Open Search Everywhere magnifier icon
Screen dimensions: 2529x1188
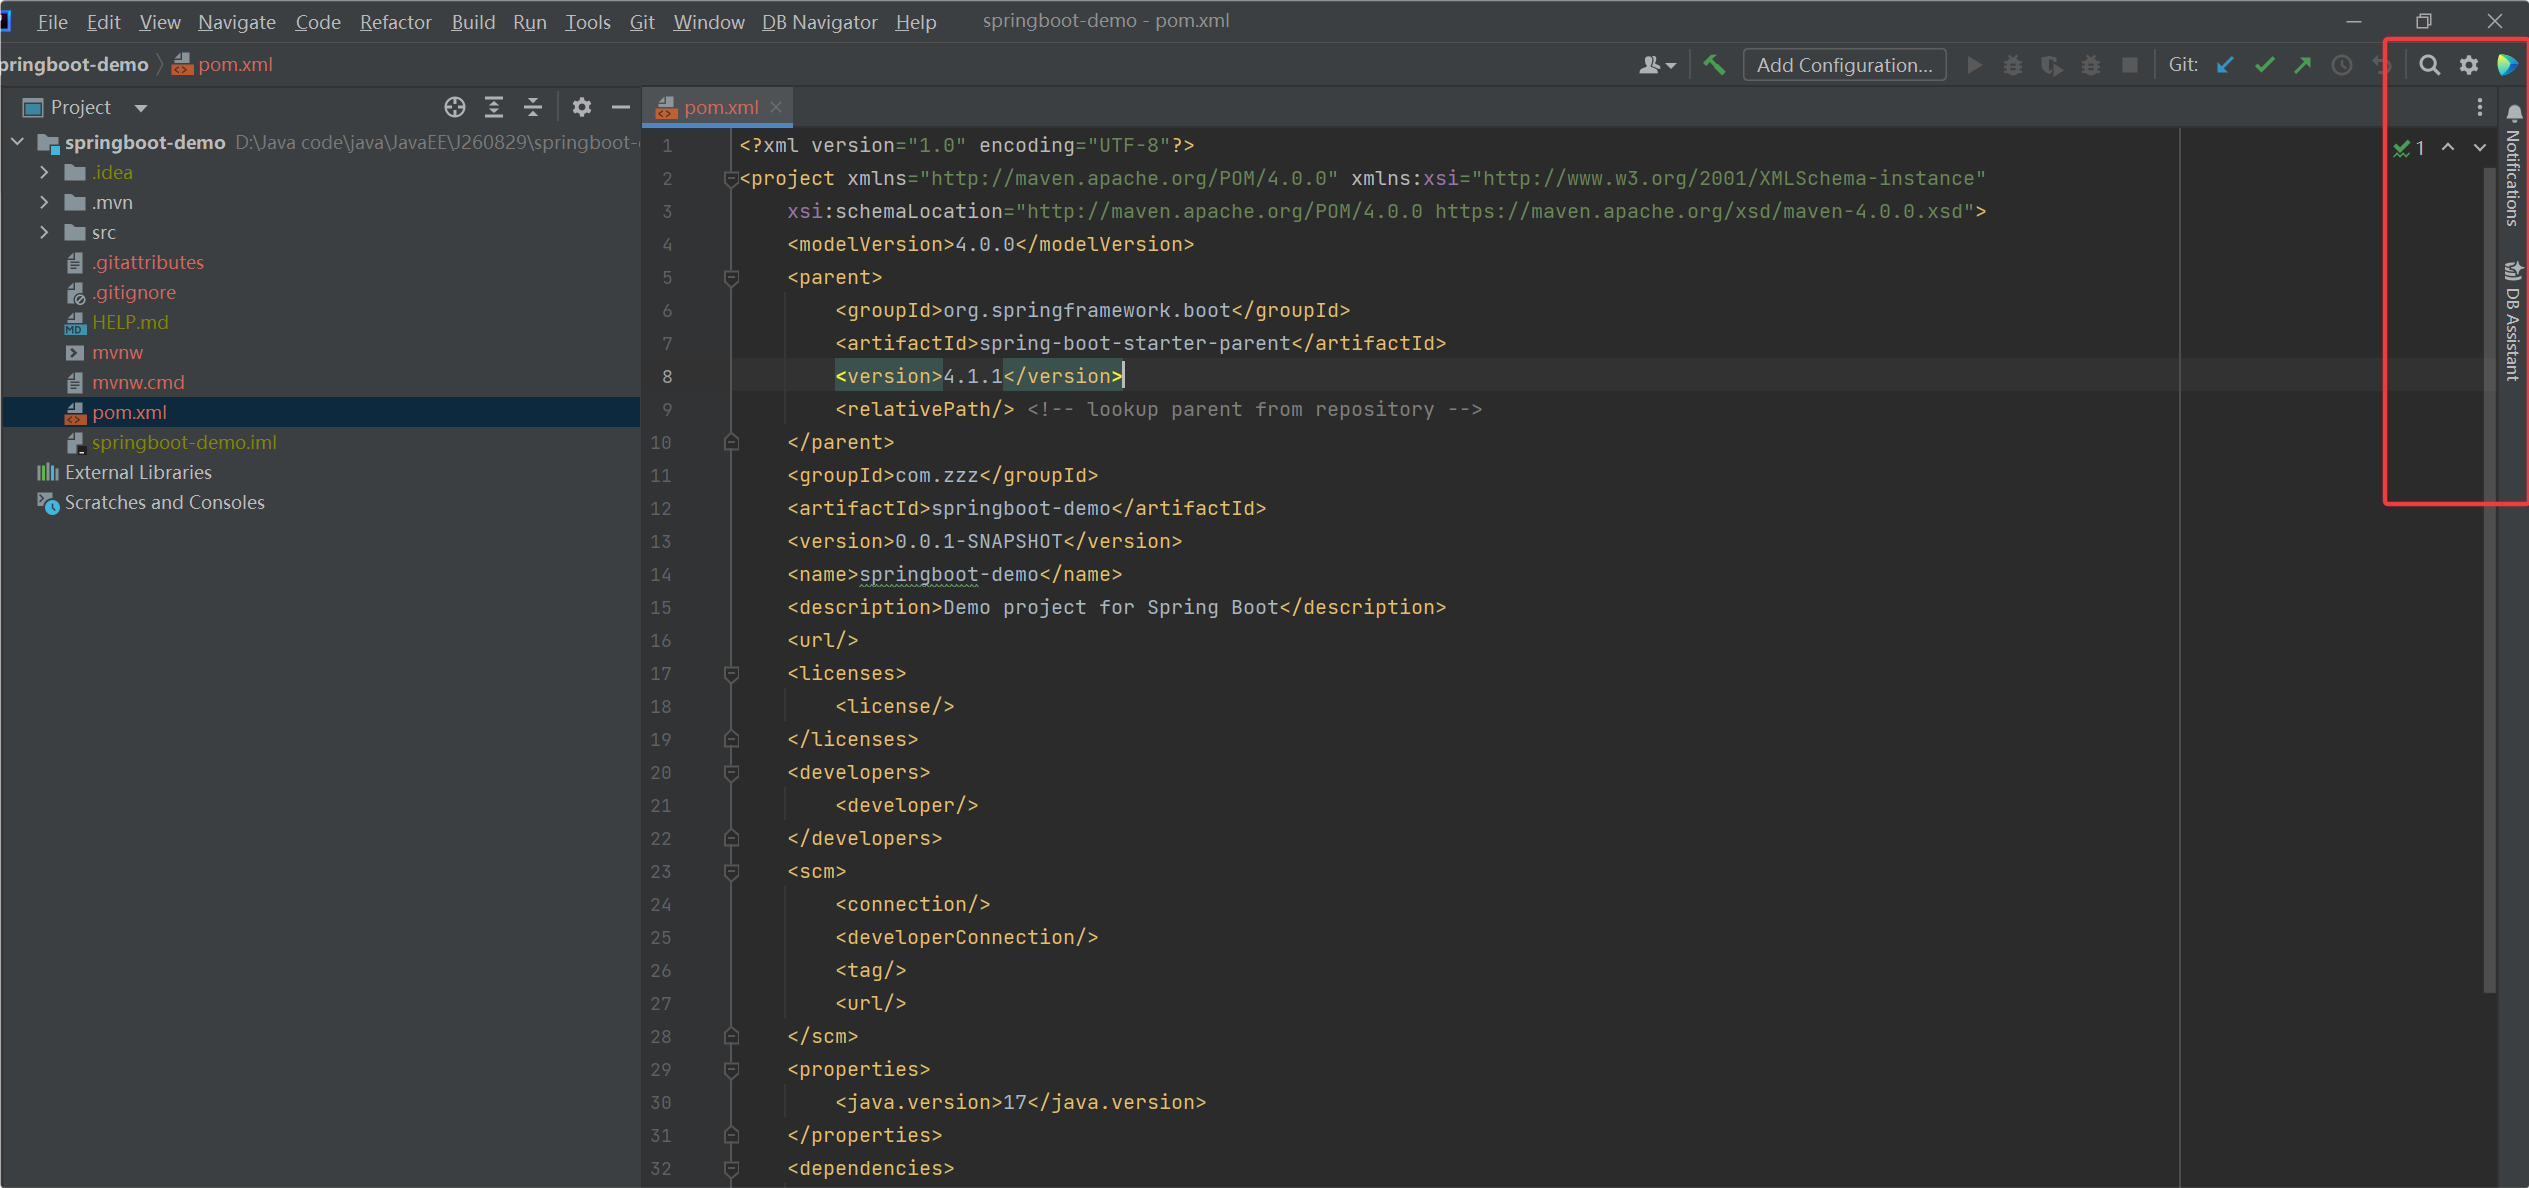point(2429,65)
